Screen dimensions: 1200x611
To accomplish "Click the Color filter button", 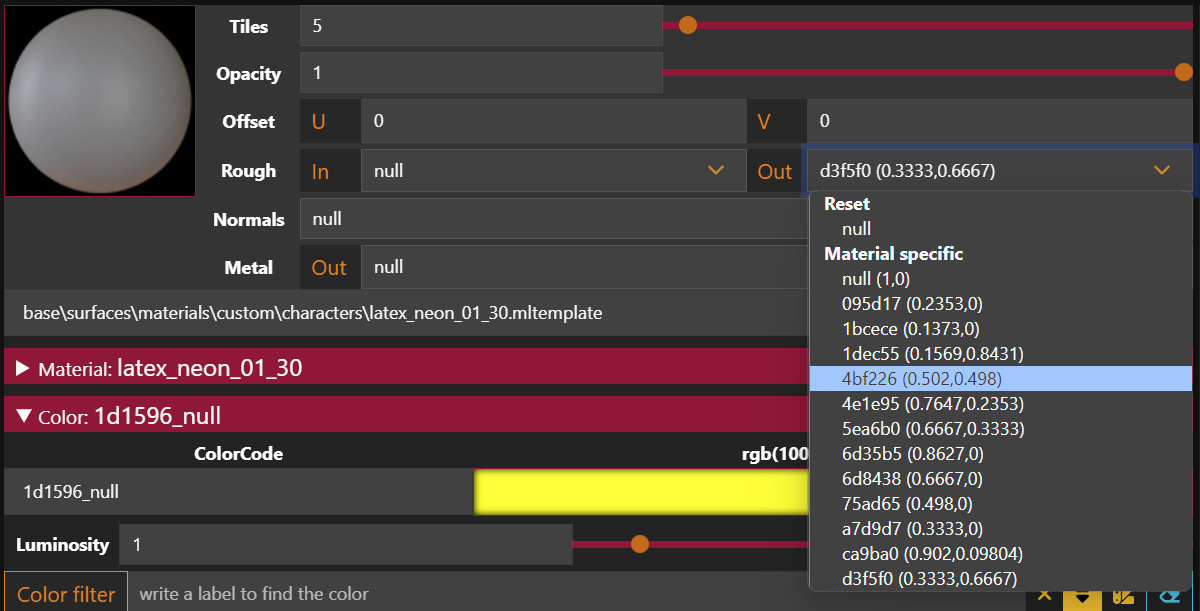I will click(66, 594).
